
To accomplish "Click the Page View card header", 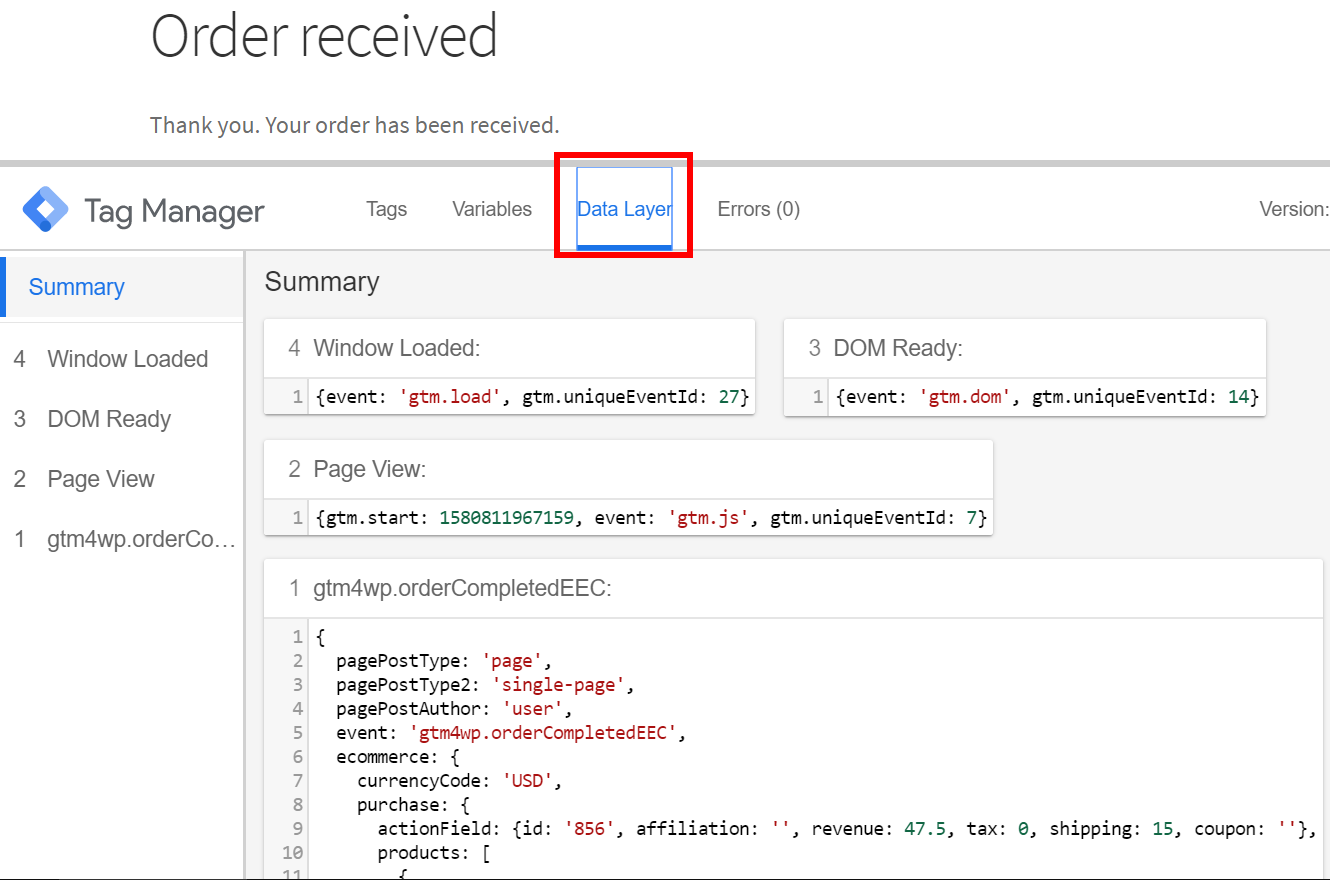I will point(369,469).
